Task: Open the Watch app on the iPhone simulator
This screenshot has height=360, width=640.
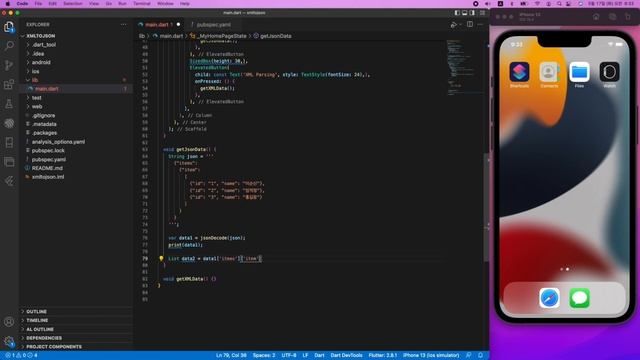Action: 609,72
